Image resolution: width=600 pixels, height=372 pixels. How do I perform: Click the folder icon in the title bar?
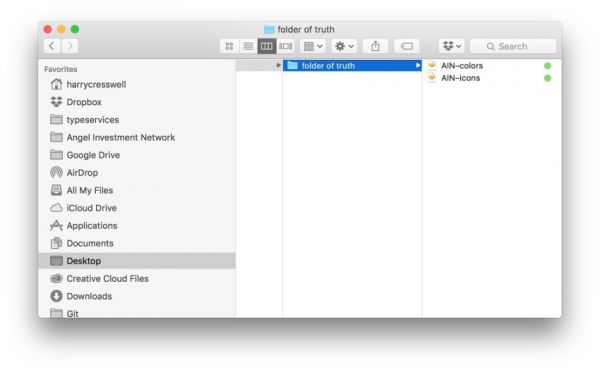coord(269,29)
